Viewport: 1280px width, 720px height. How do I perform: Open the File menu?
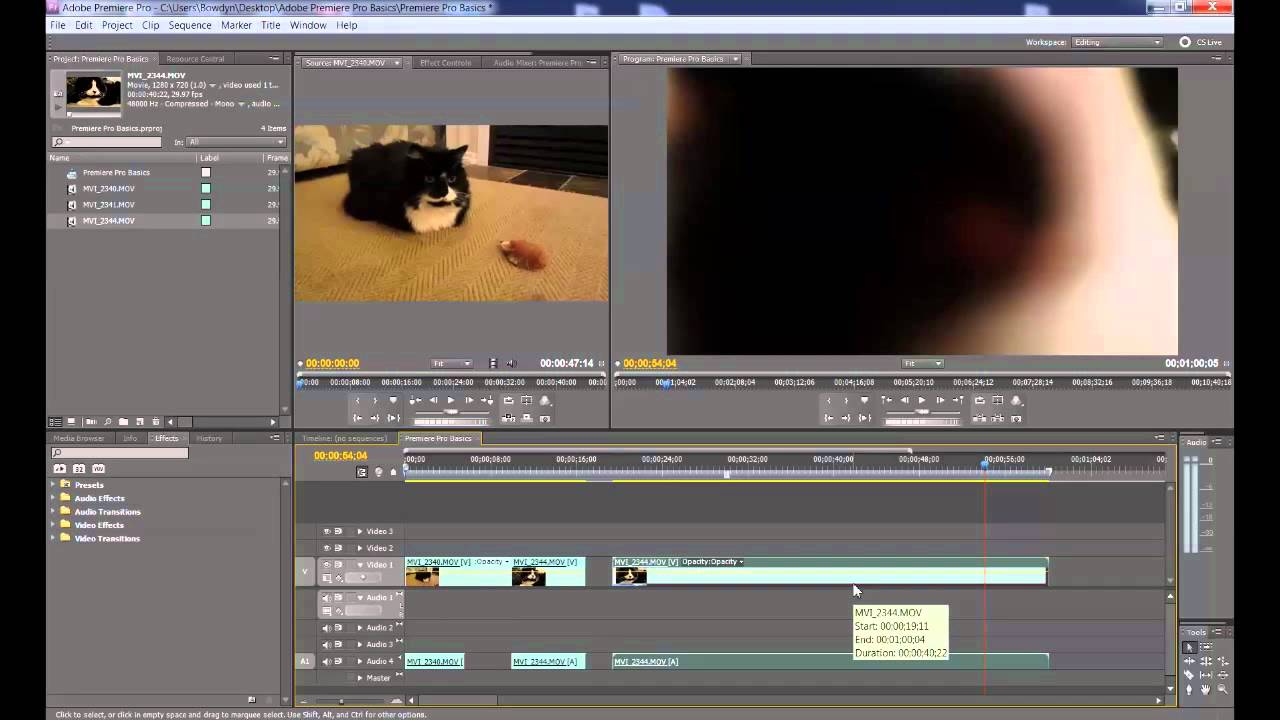(x=58, y=25)
